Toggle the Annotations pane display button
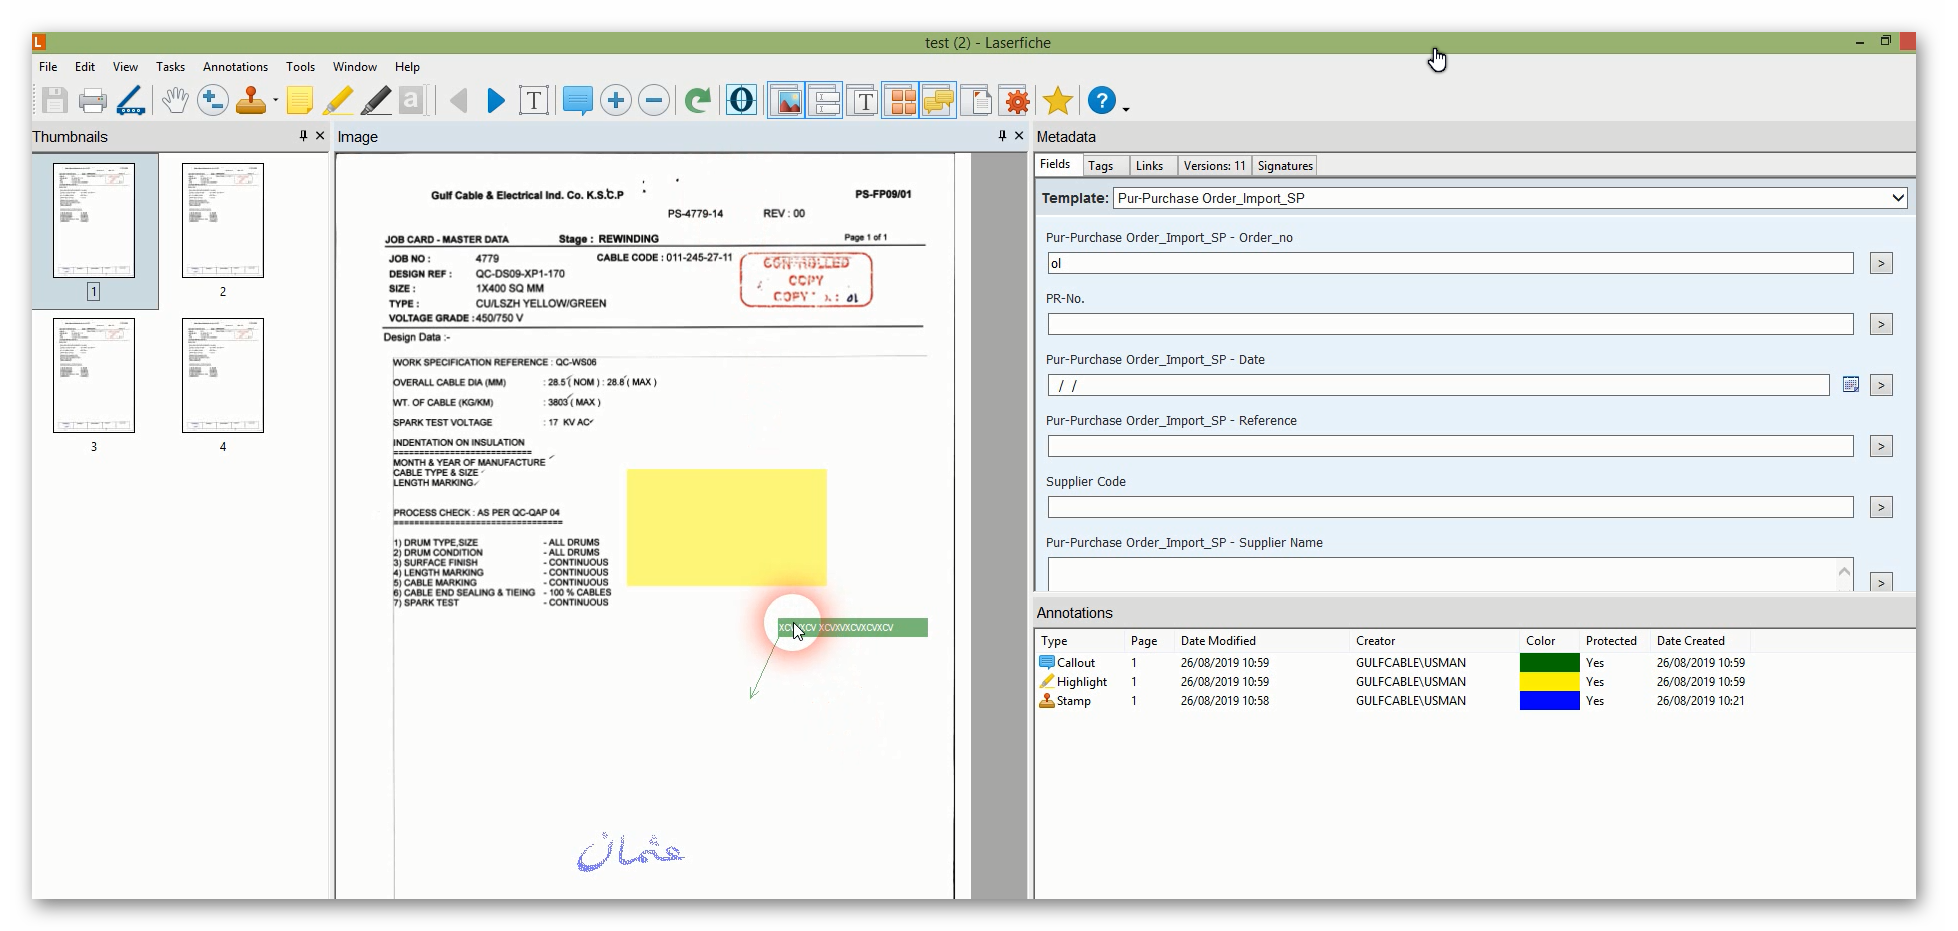The height and width of the screenshot is (931, 1958). click(938, 101)
